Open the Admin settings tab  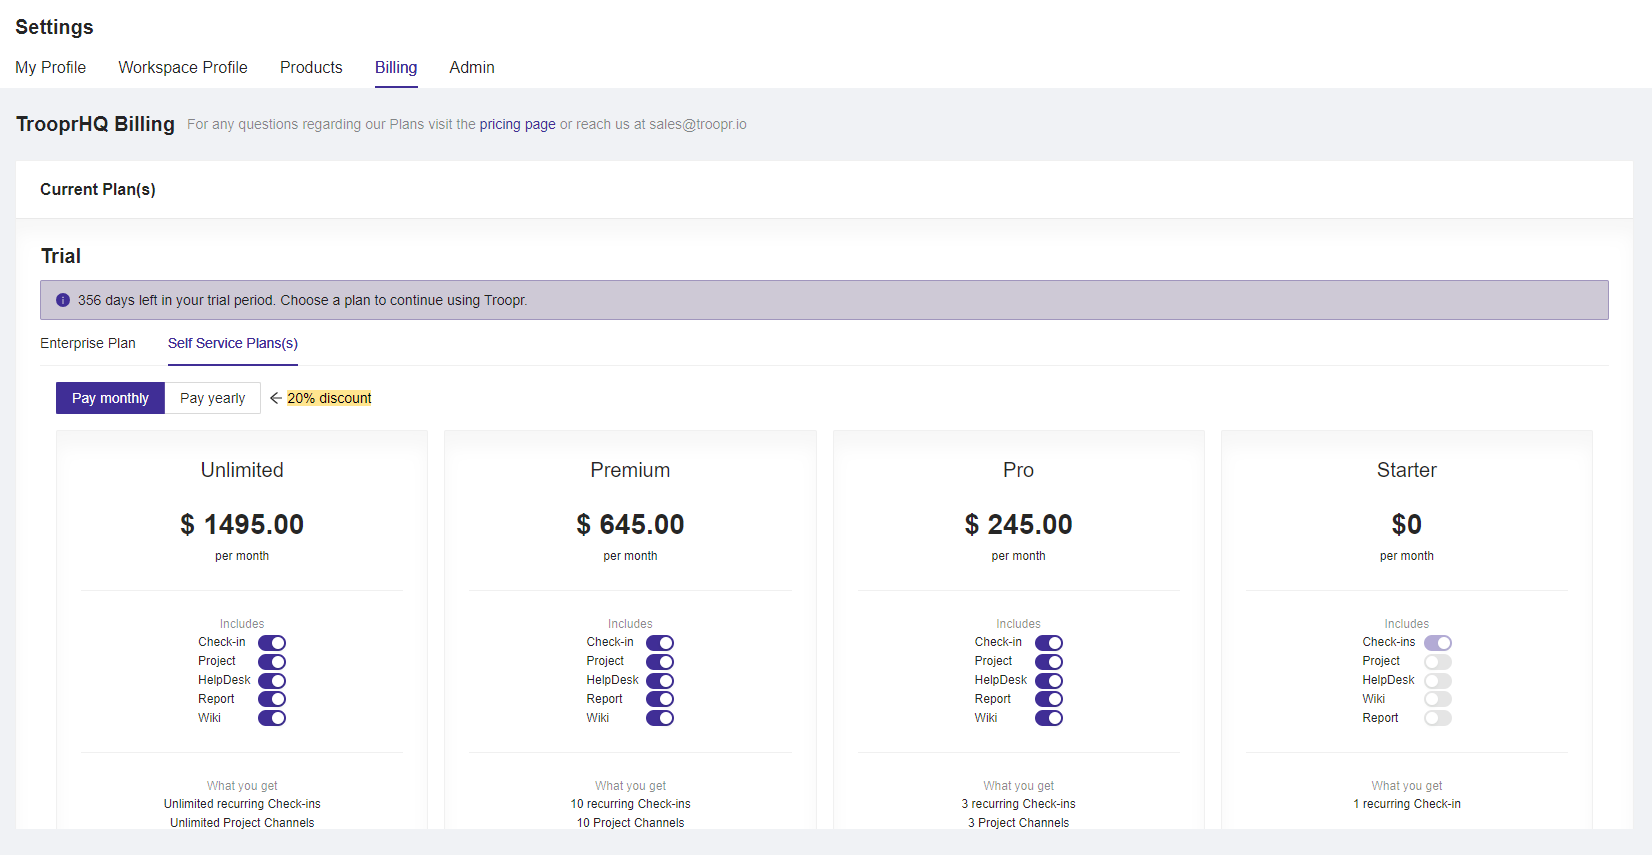pyautogui.click(x=472, y=67)
